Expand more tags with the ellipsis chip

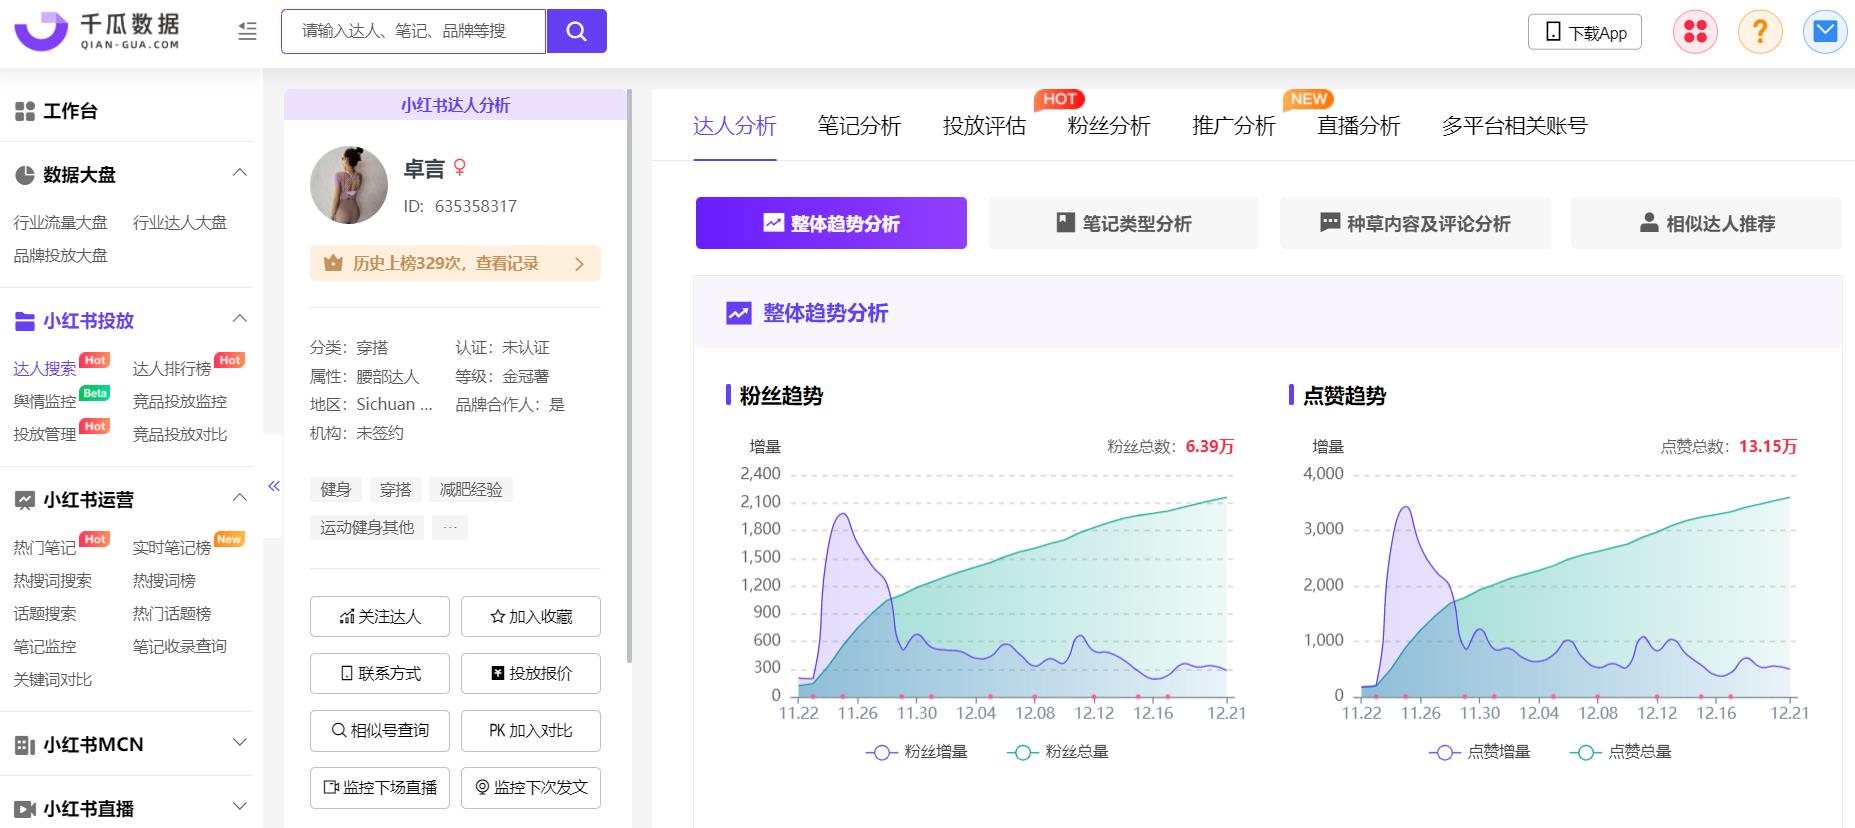tap(450, 528)
